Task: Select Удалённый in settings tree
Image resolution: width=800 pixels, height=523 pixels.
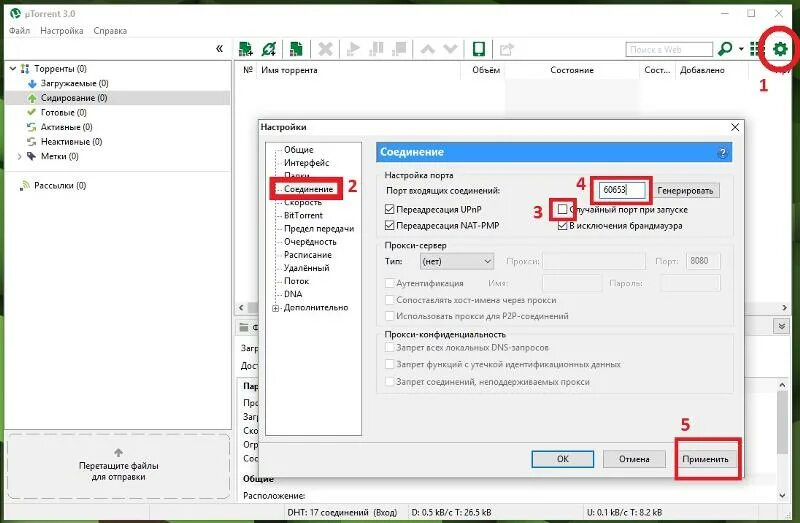Action: coord(307,268)
